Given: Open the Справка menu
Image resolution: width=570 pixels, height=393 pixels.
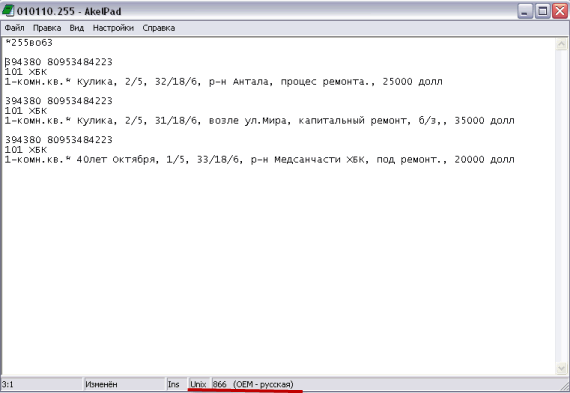Looking at the screenshot, I should (x=158, y=28).
